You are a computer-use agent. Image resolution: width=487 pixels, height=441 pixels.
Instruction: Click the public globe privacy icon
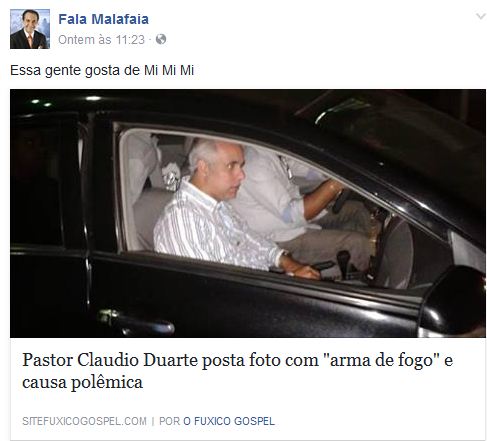161,39
